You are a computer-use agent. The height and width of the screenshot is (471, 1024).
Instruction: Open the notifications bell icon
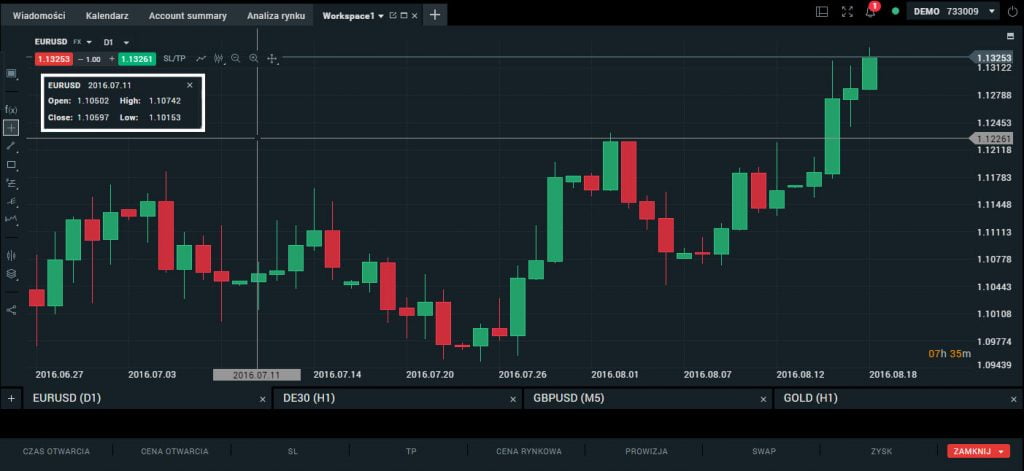coord(871,11)
